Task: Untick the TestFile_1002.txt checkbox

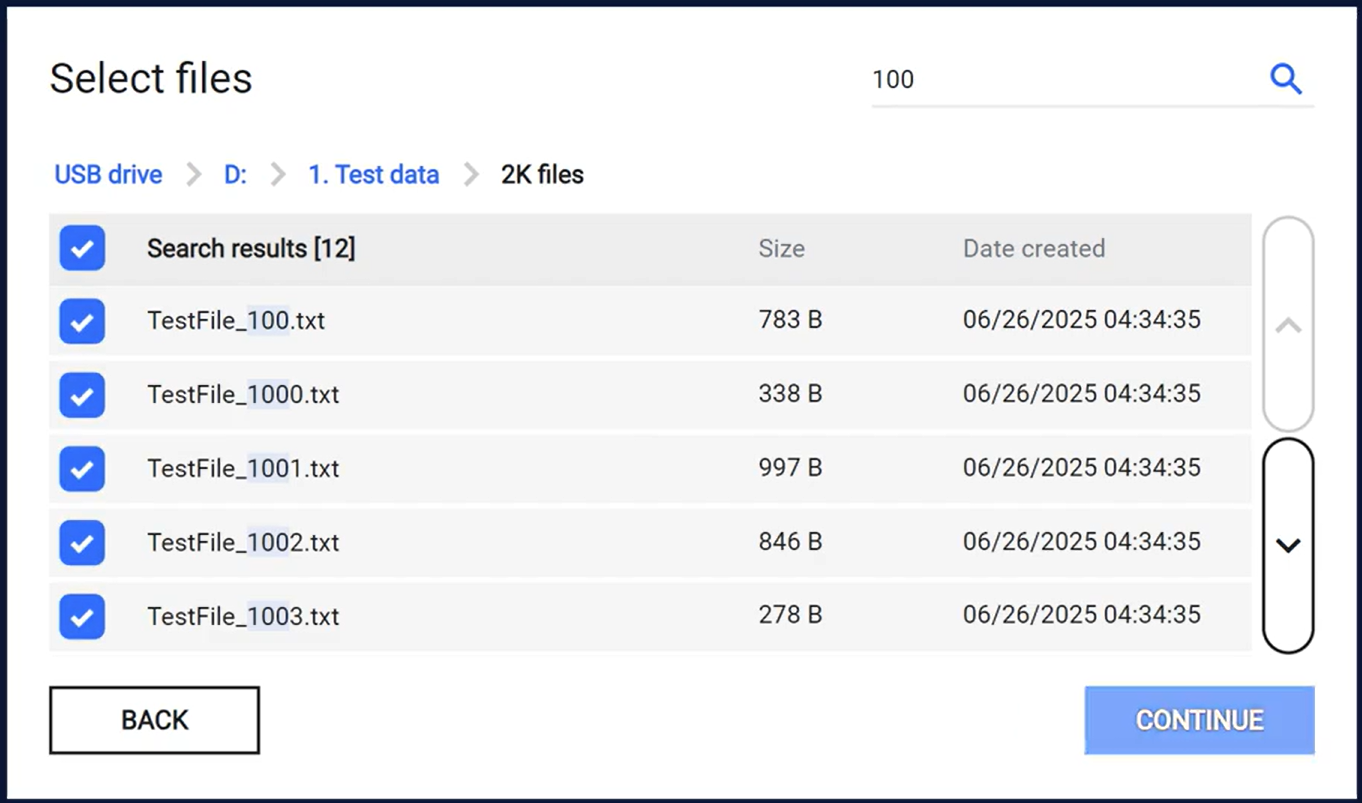Action: pyautogui.click(x=82, y=542)
